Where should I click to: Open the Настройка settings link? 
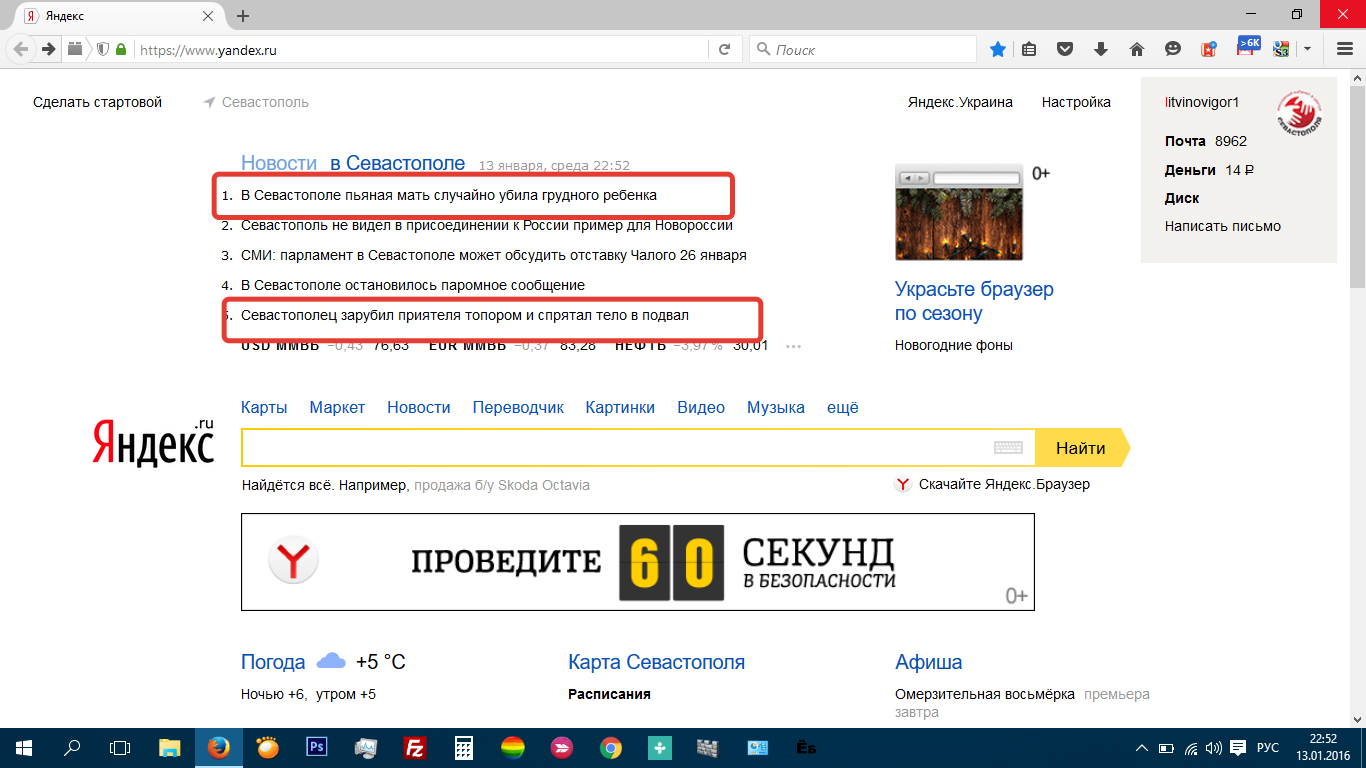click(1076, 102)
